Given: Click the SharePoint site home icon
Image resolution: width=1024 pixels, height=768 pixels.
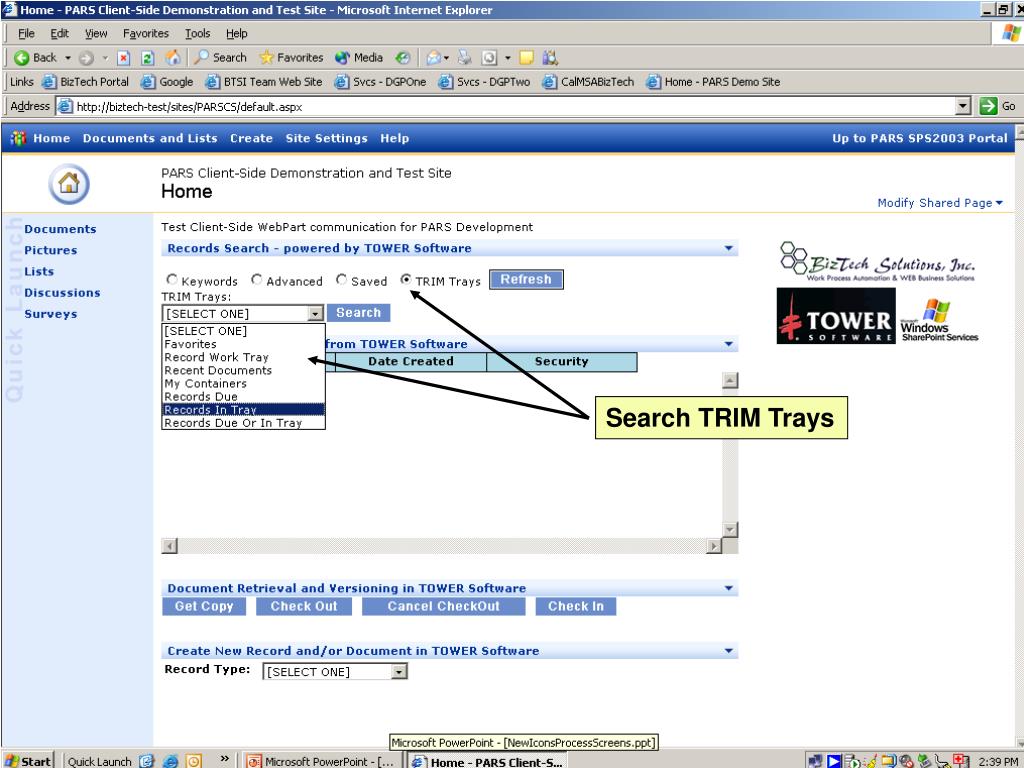Looking at the screenshot, I should tap(69, 184).
